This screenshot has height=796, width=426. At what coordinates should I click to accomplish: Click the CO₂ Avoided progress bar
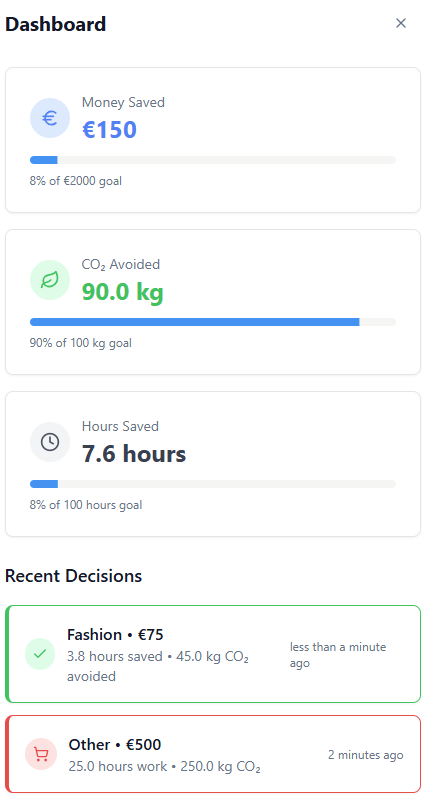213,322
